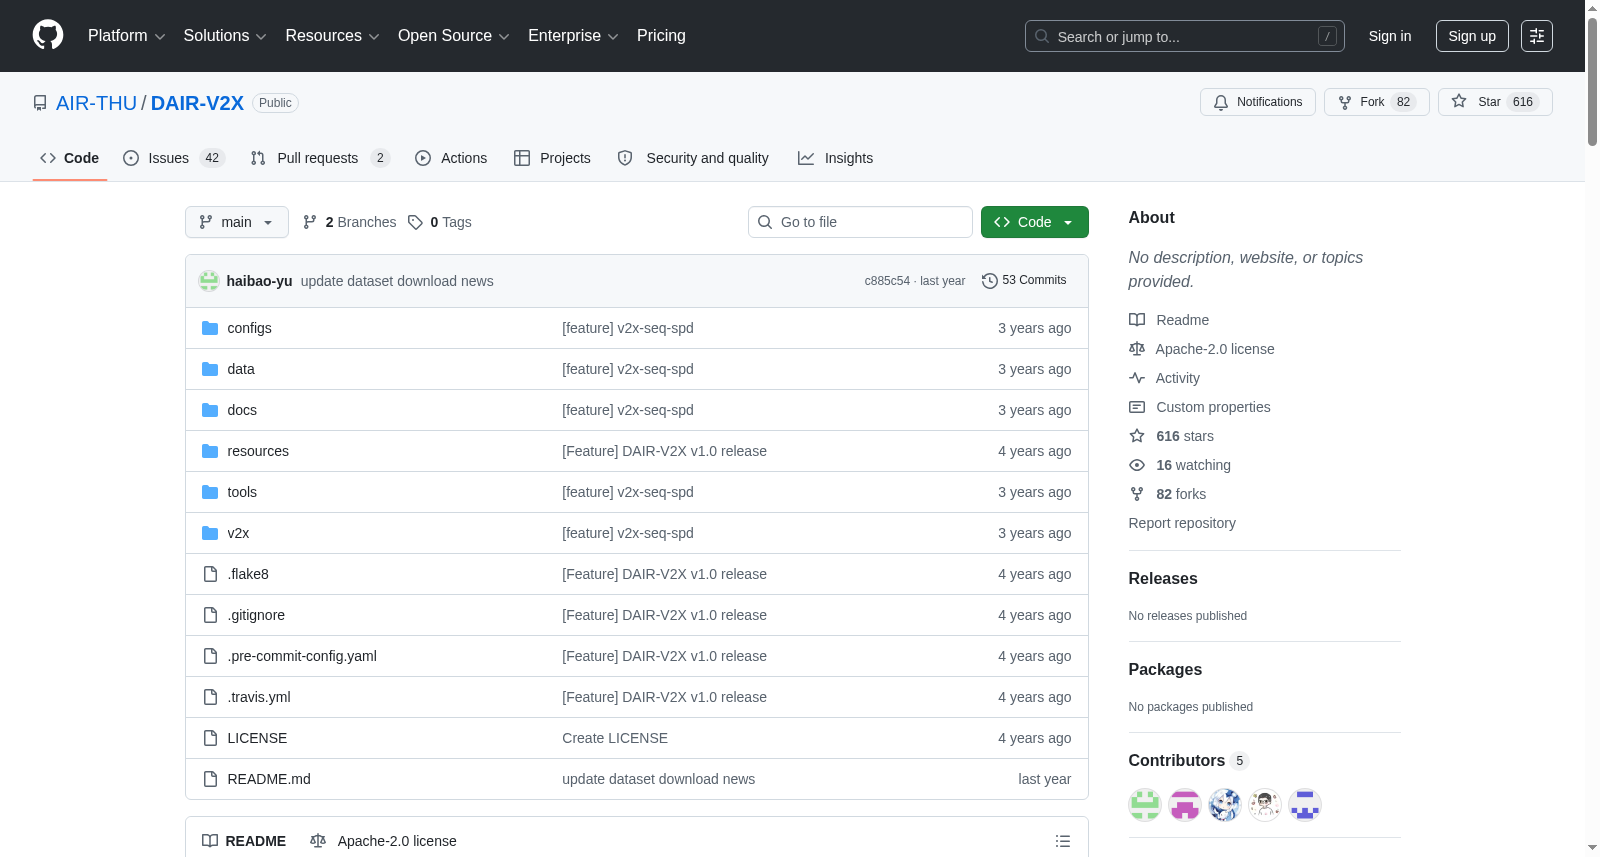This screenshot has height=857, width=1600.
Task: View the 53 Commits history
Action: [x=1024, y=281]
